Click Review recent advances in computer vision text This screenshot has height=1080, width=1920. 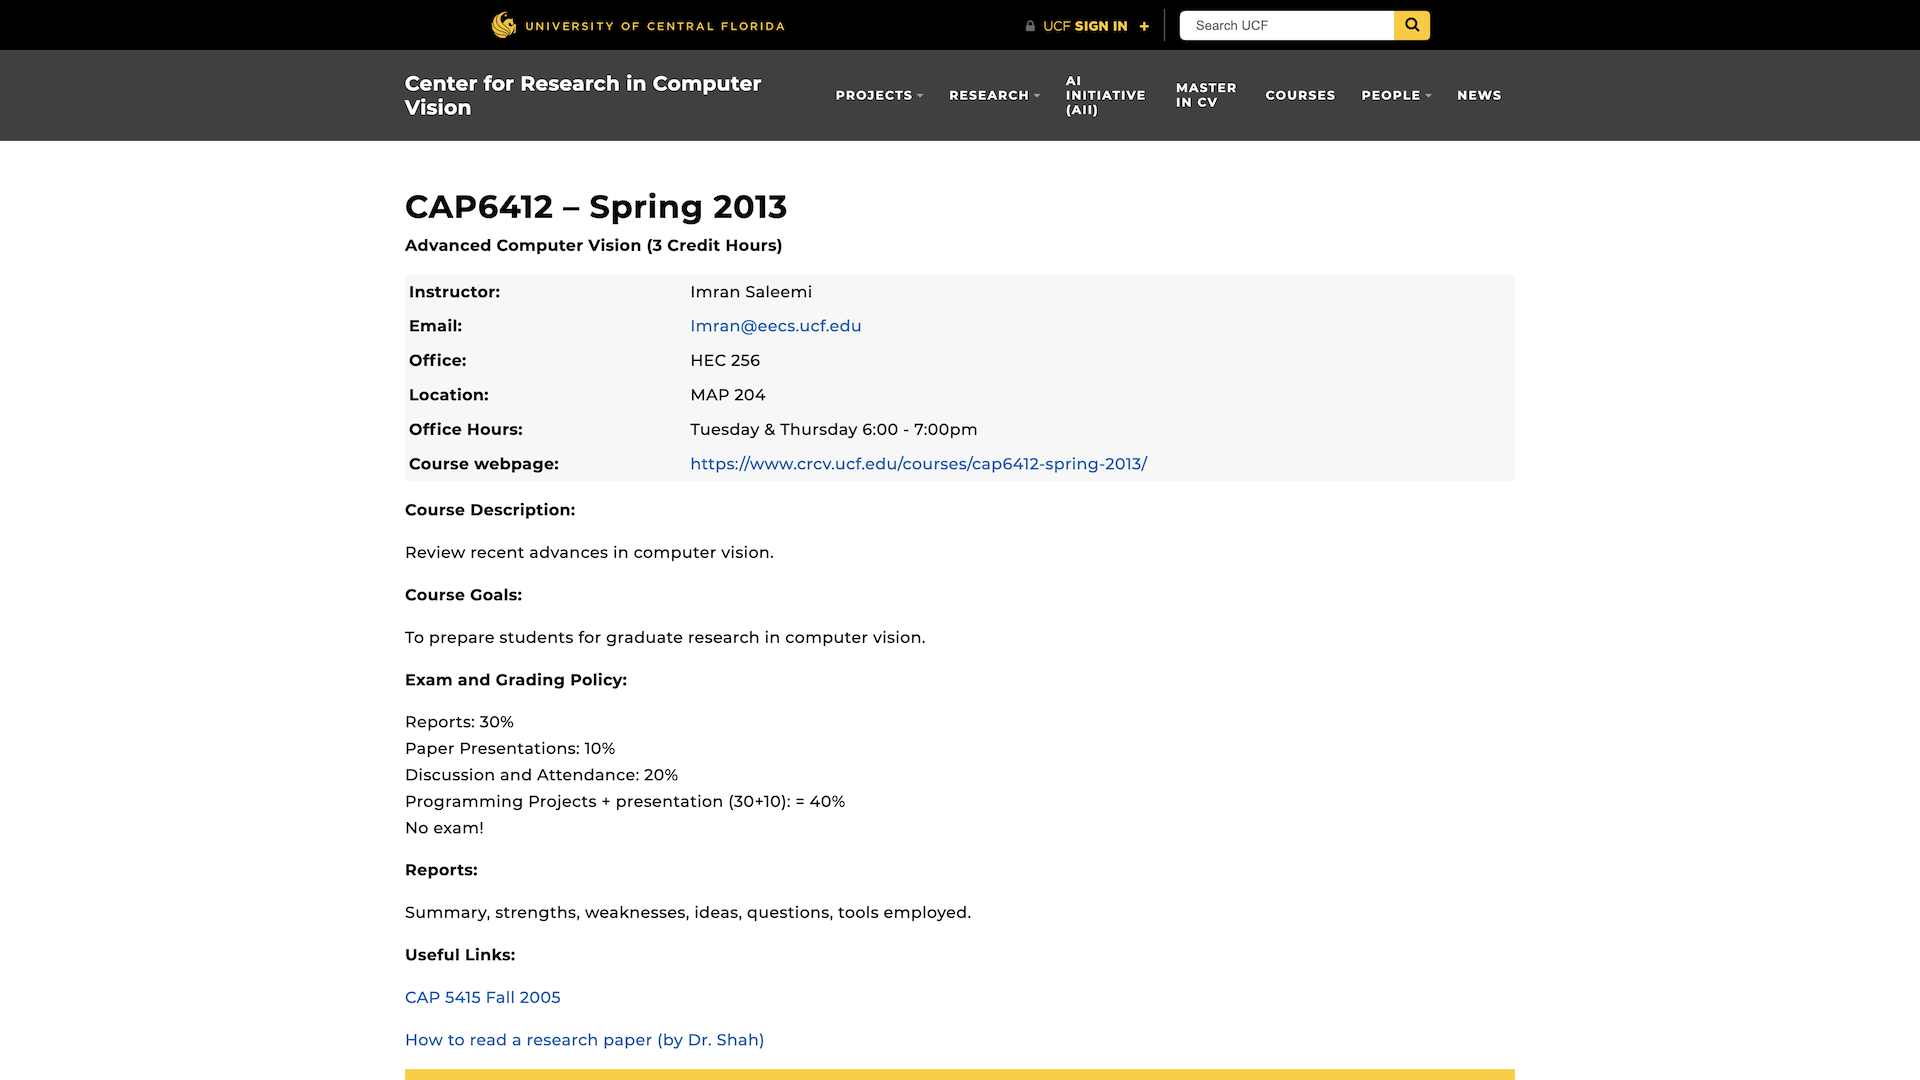(589, 553)
